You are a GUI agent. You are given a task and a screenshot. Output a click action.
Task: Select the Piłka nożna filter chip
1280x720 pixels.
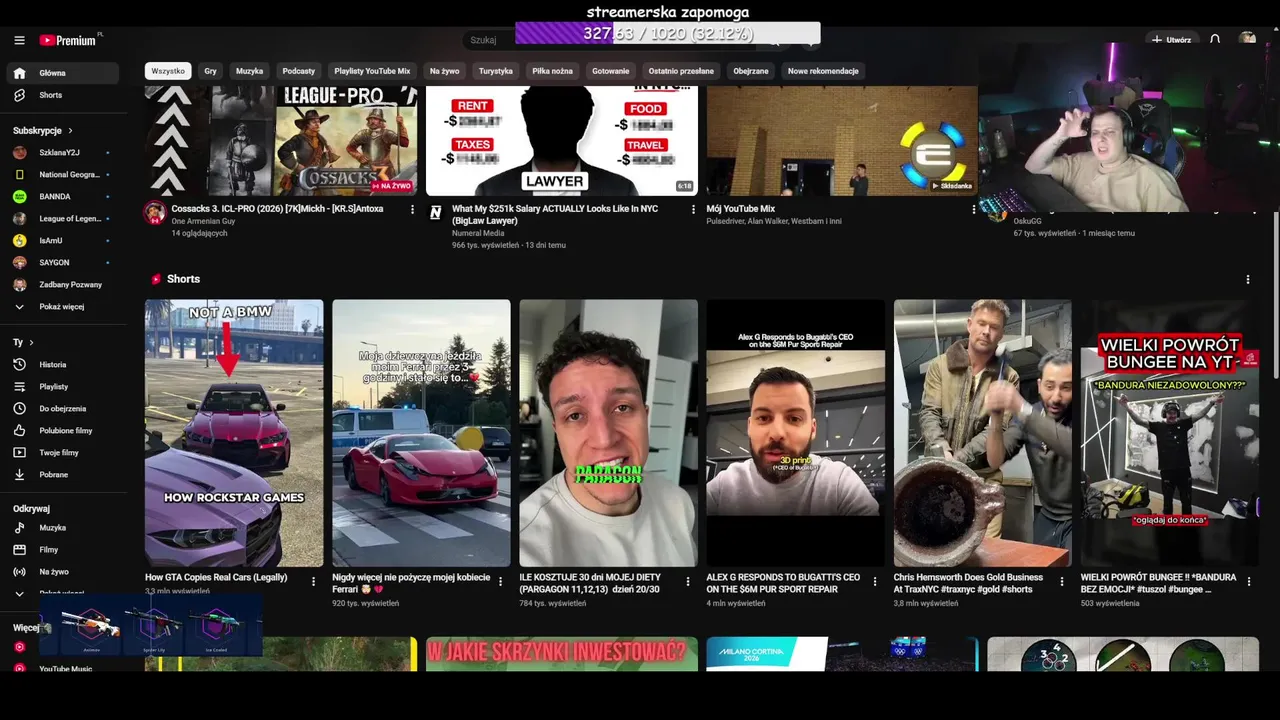click(552, 71)
